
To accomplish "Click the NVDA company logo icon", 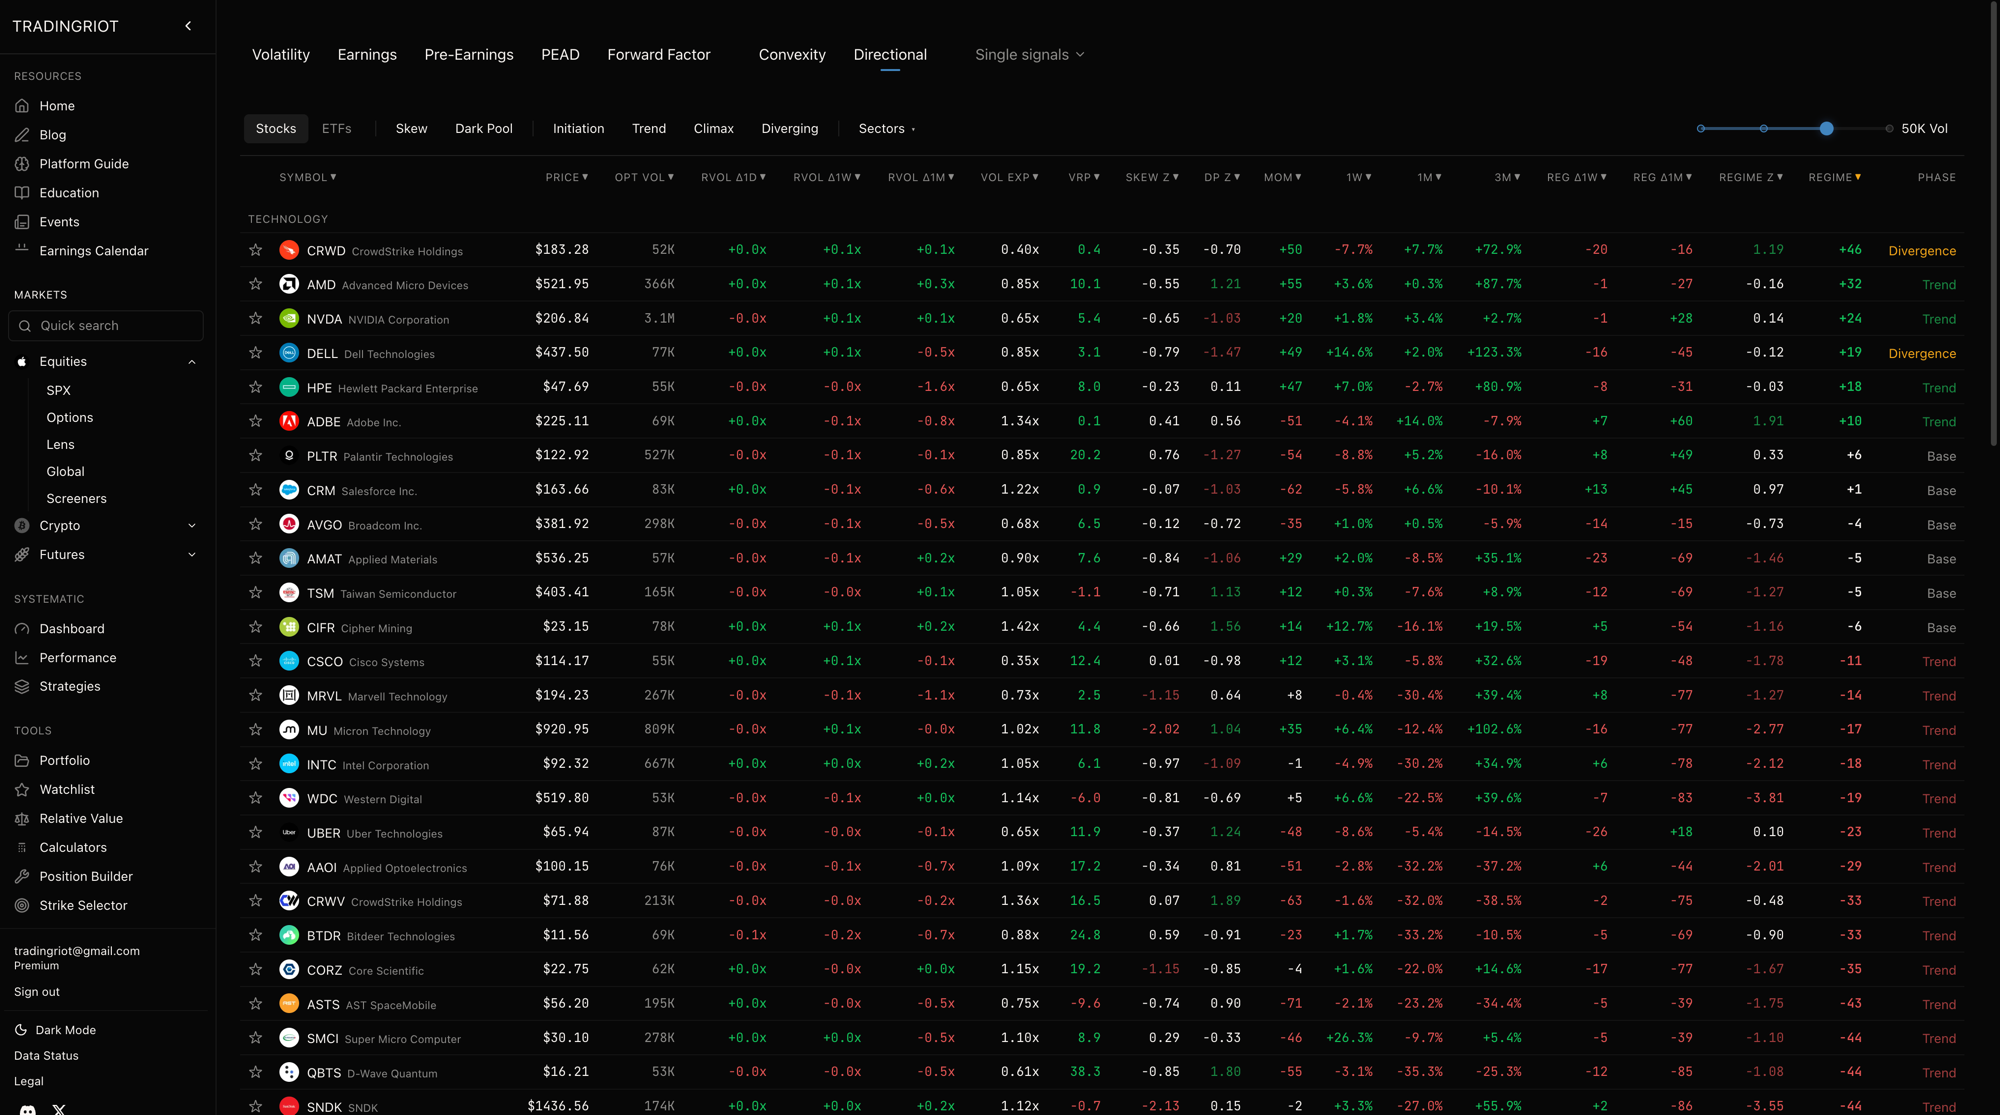I will point(289,318).
